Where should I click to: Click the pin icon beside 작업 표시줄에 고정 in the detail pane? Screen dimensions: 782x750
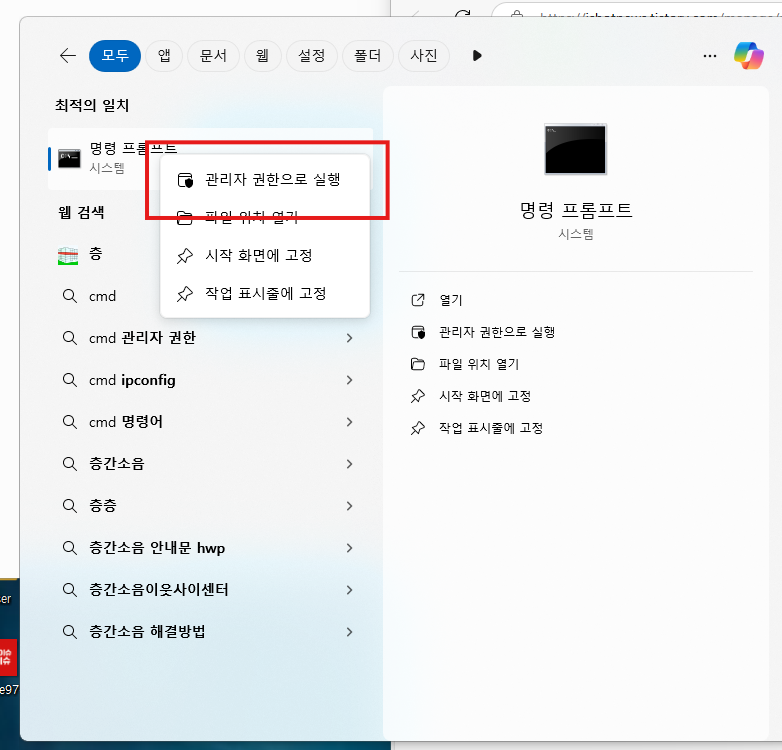418,428
